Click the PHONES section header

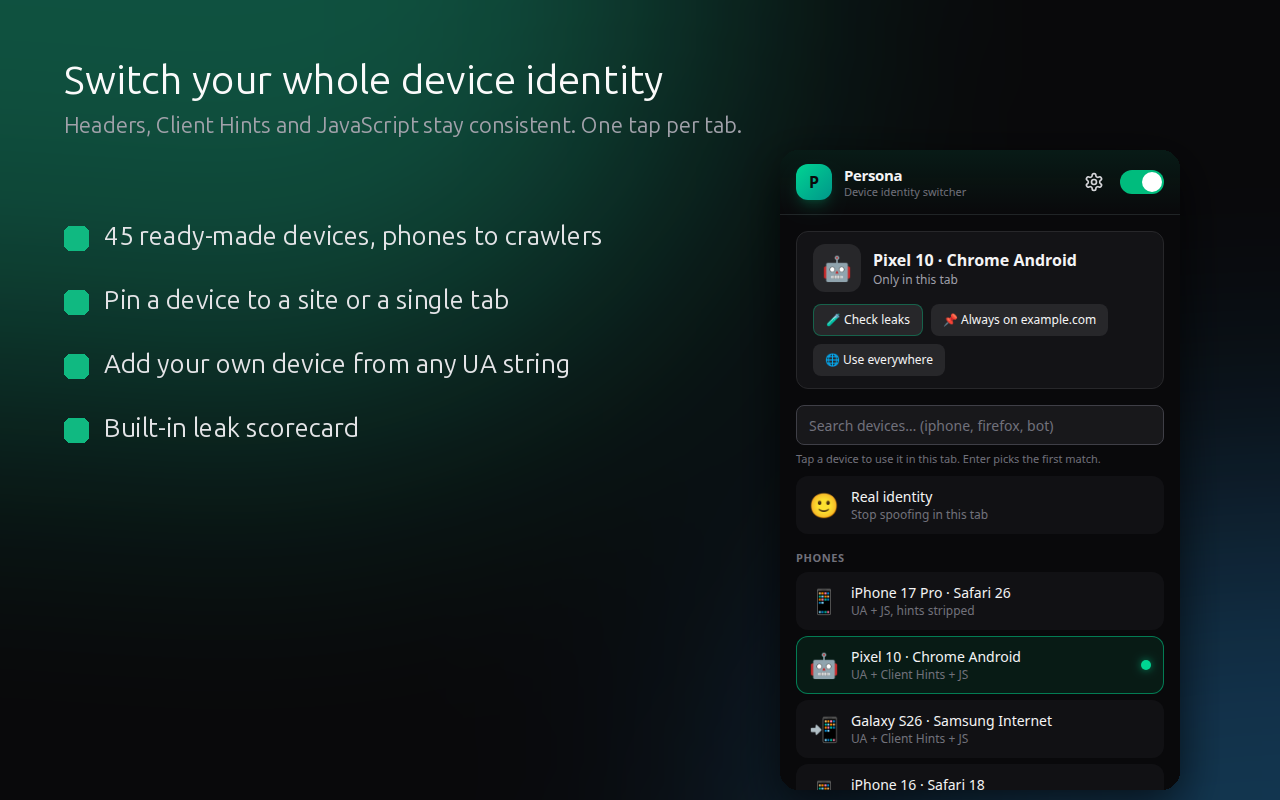pos(820,558)
